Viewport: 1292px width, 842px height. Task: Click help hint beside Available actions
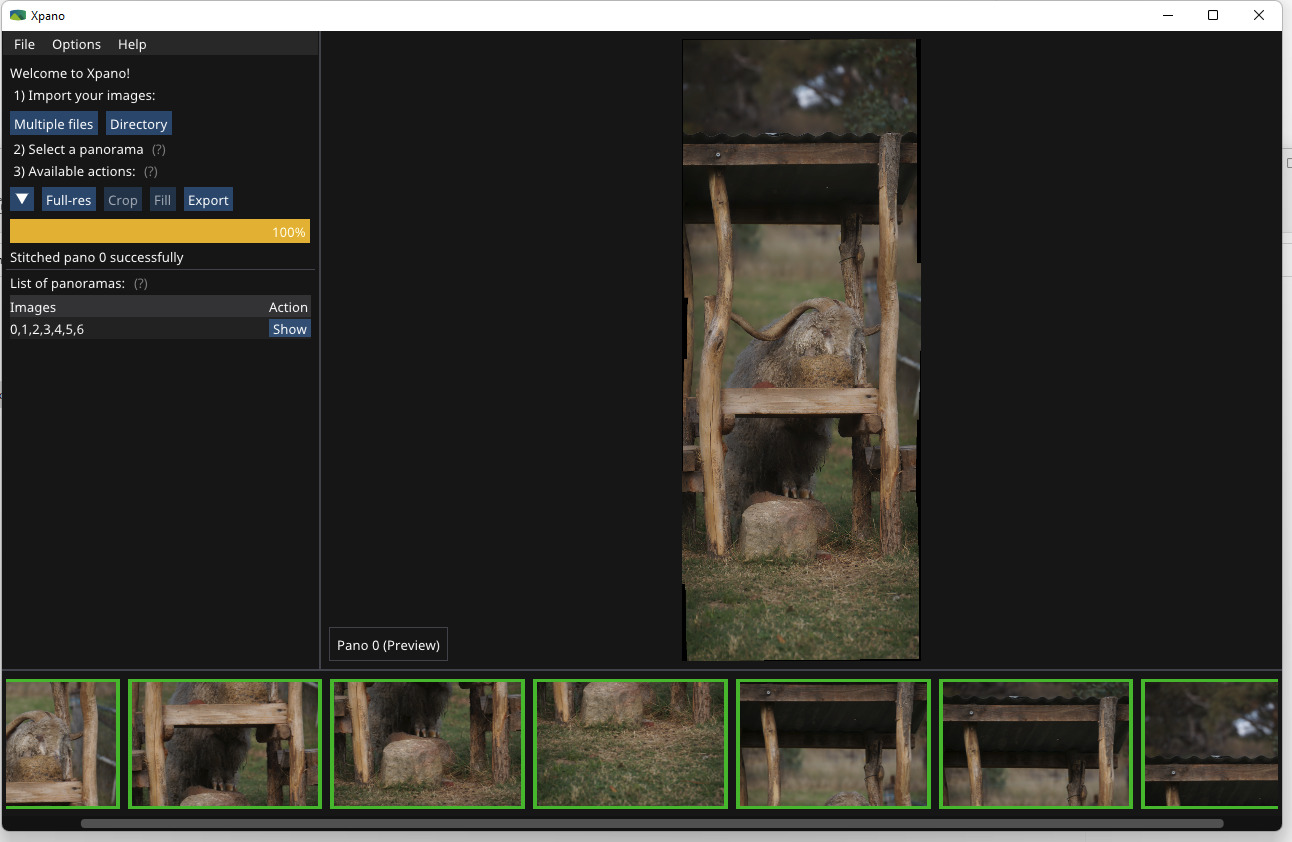[151, 172]
